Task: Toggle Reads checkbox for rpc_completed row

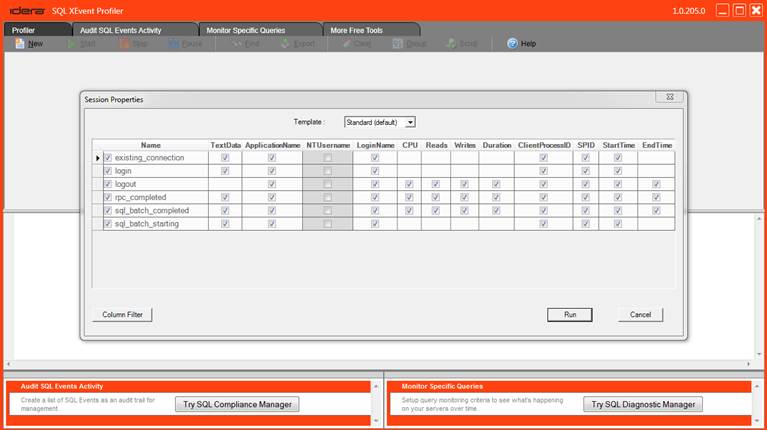Action: tap(436, 197)
